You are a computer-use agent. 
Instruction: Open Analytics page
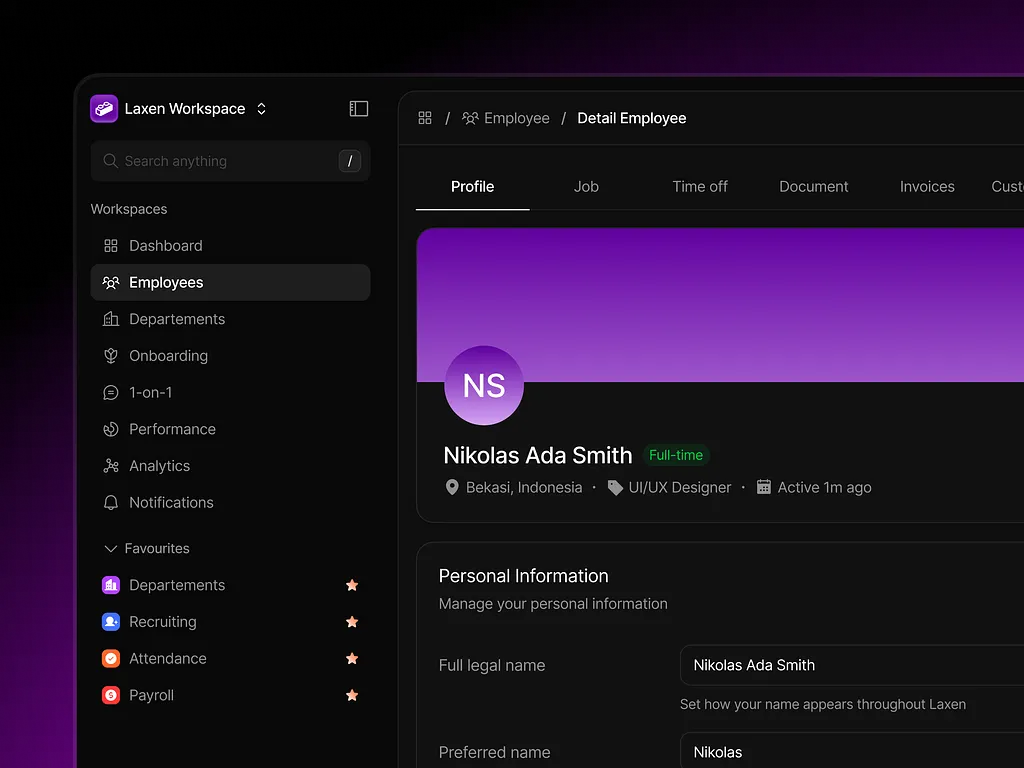coord(231,466)
